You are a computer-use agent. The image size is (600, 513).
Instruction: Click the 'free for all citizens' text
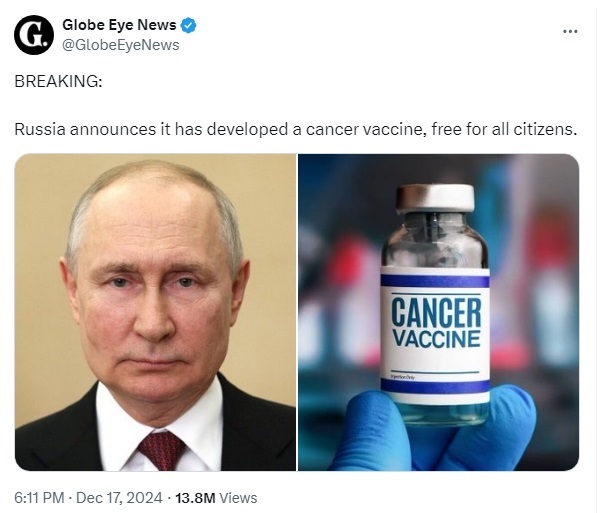[x=504, y=129]
